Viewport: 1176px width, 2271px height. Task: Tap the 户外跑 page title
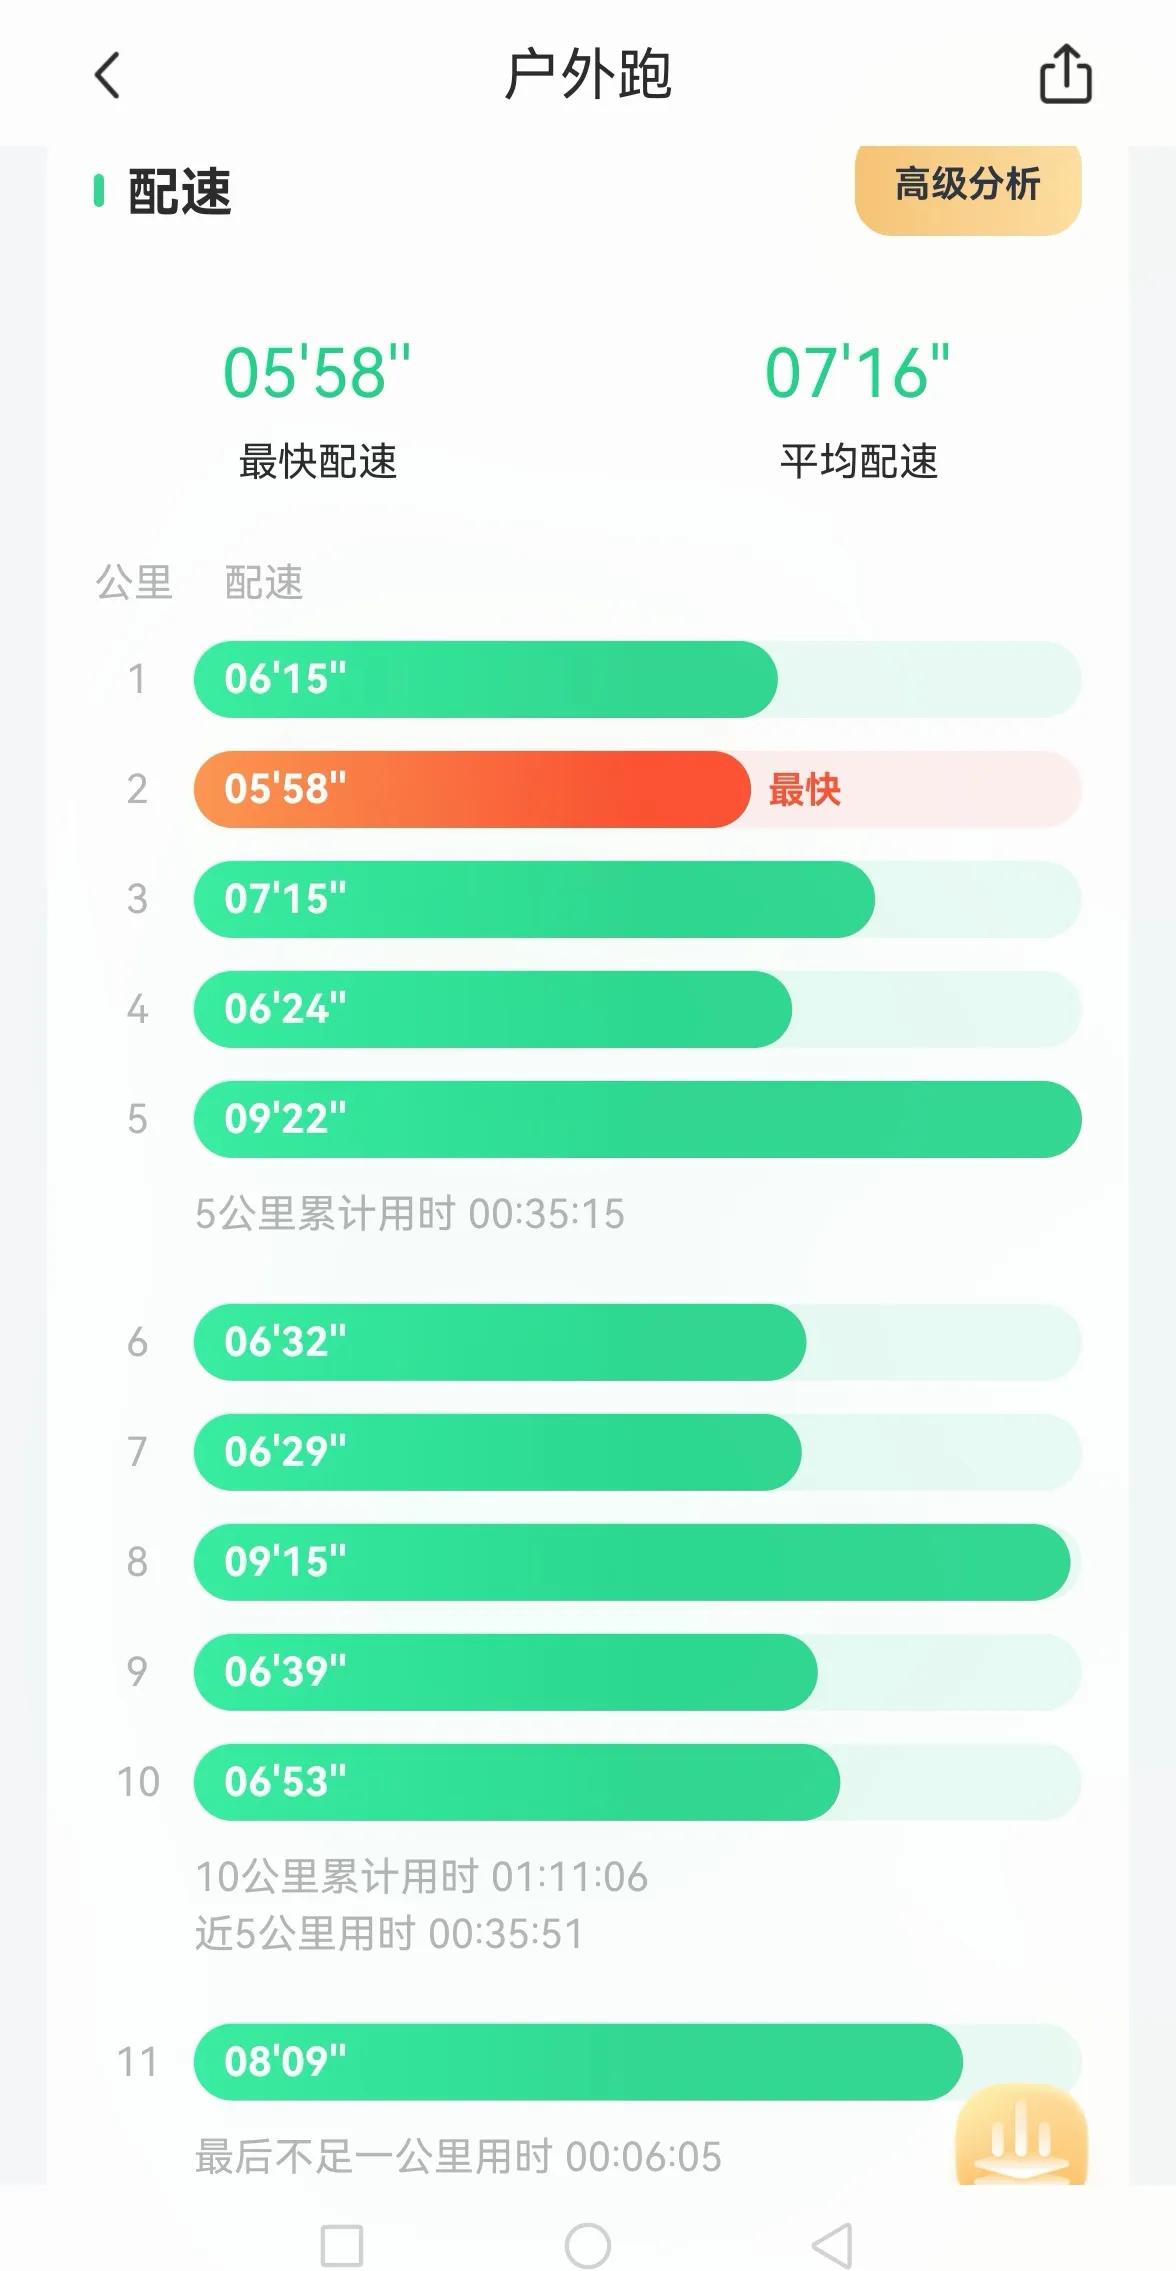click(588, 75)
